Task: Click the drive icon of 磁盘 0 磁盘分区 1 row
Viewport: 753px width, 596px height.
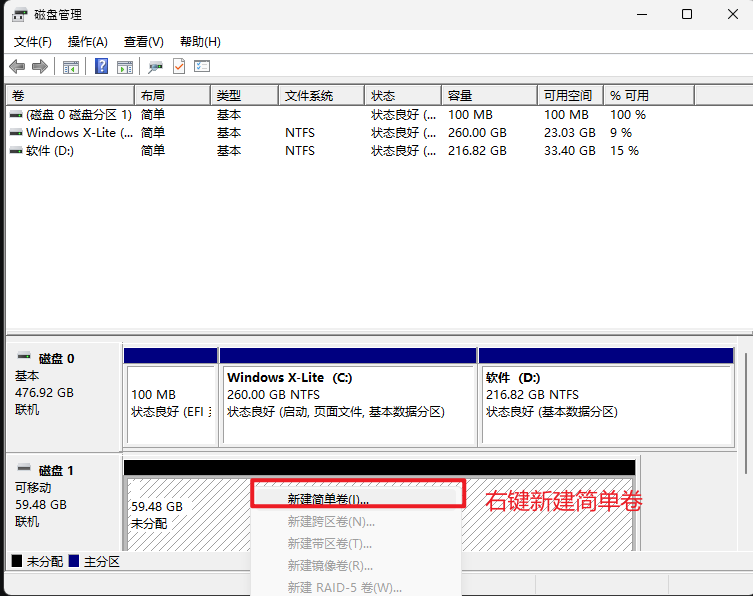Action: pyautogui.click(x=16, y=115)
